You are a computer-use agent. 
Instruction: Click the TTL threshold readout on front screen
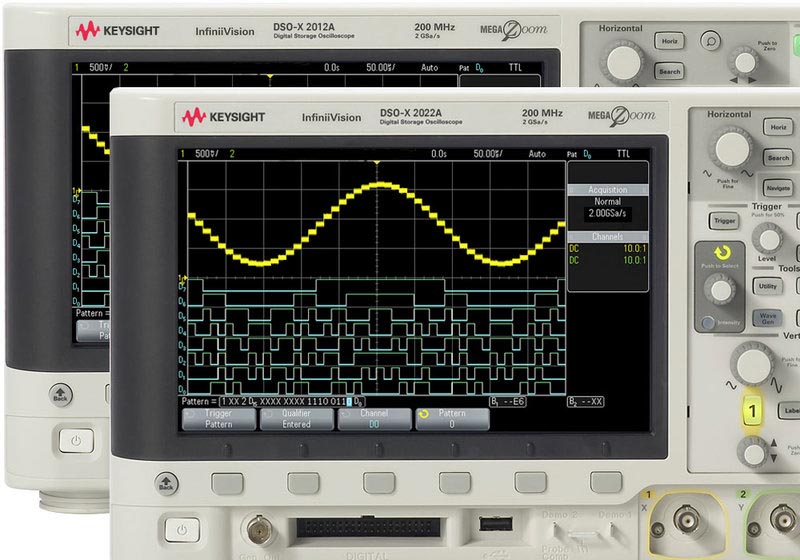coord(623,154)
